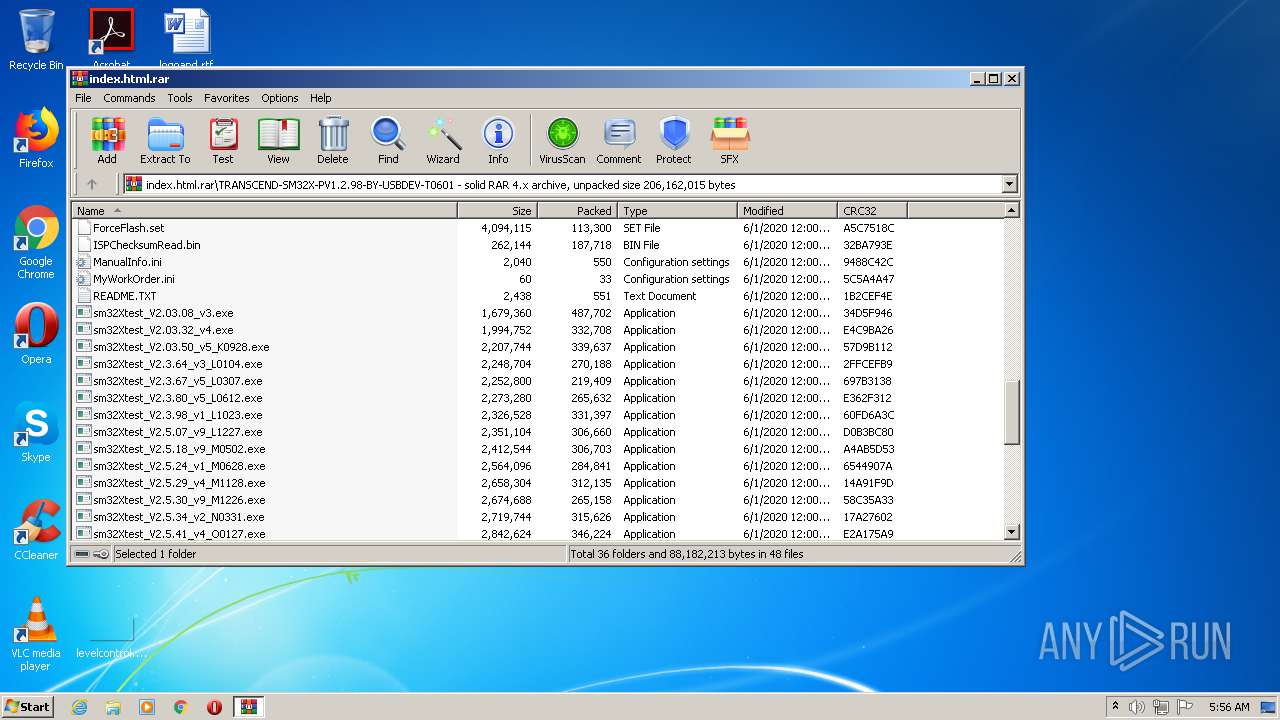Show archive Info
The height and width of the screenshot is (720, 1280).
click(498, 140)
